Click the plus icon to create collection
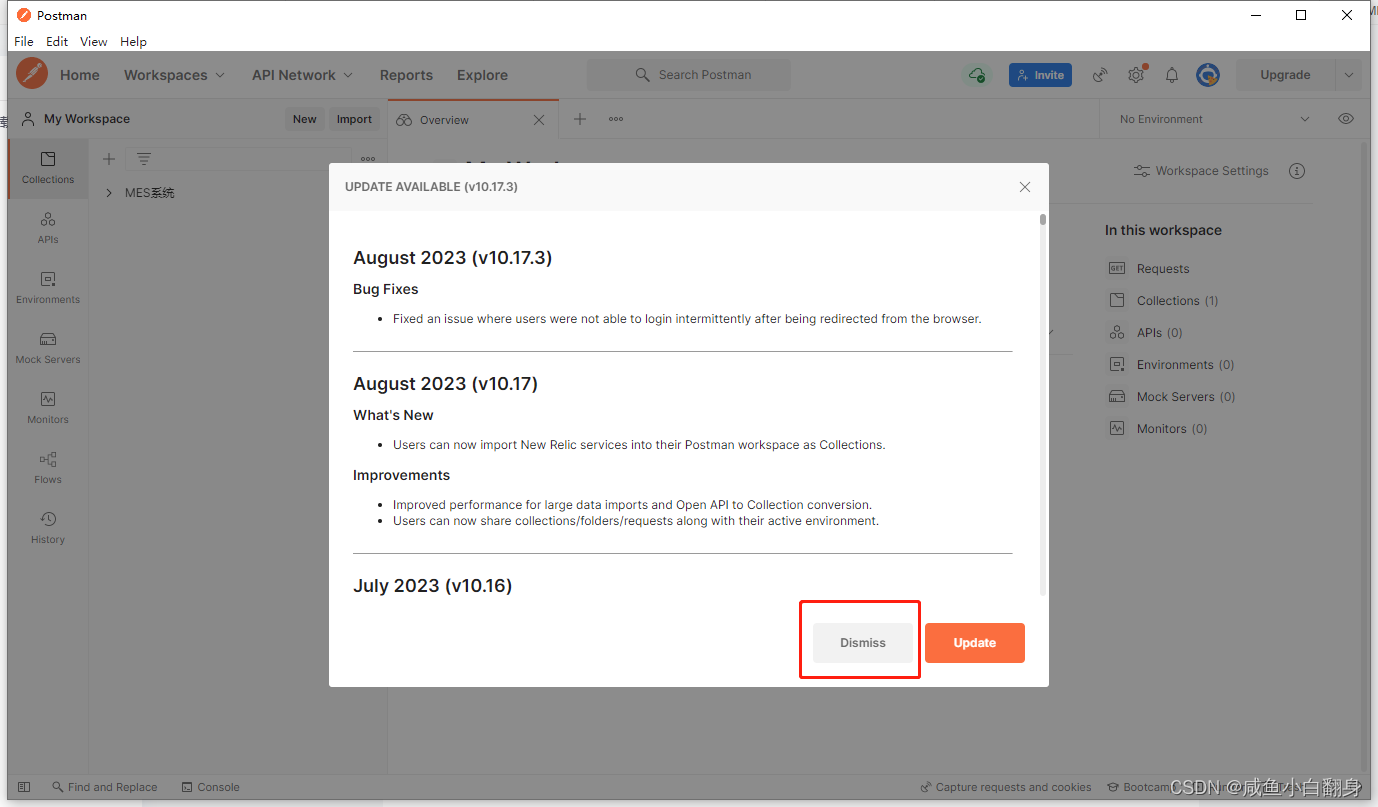 point(109,159)
